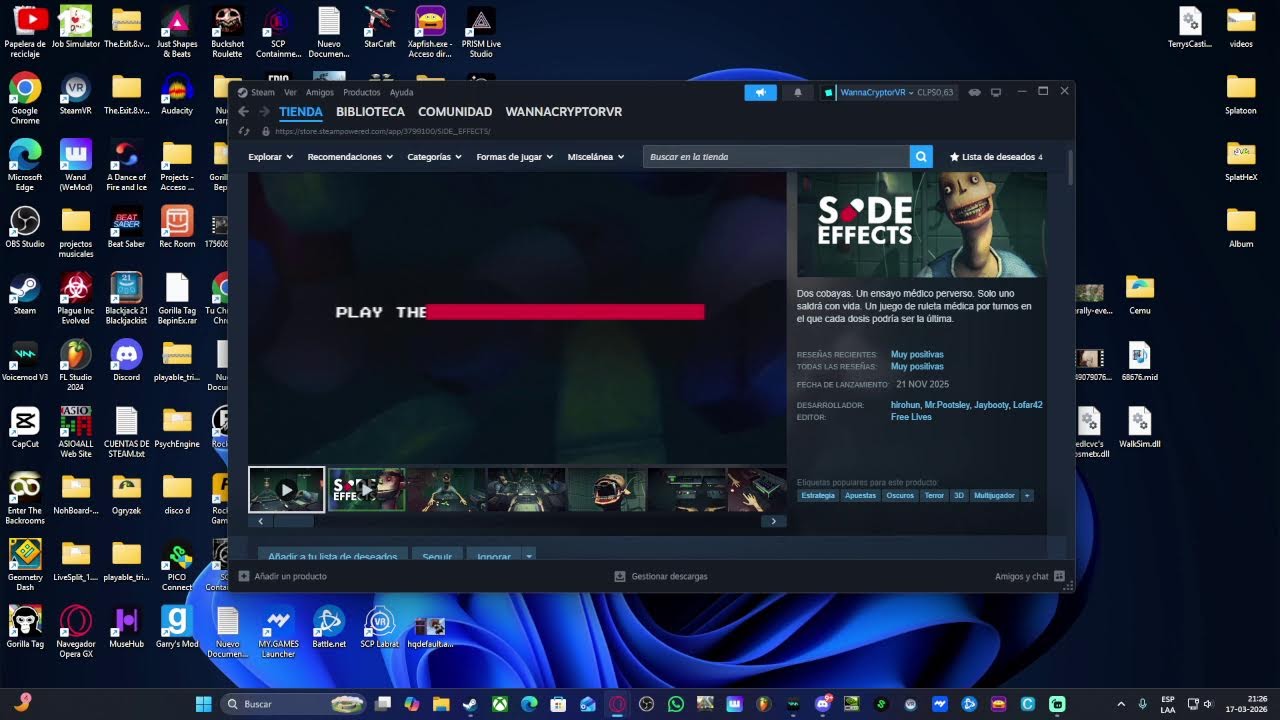This screenshot has width=1280, height=720.
Task: Open Microsoft Edge desktop icon
Action: point(25,165)
